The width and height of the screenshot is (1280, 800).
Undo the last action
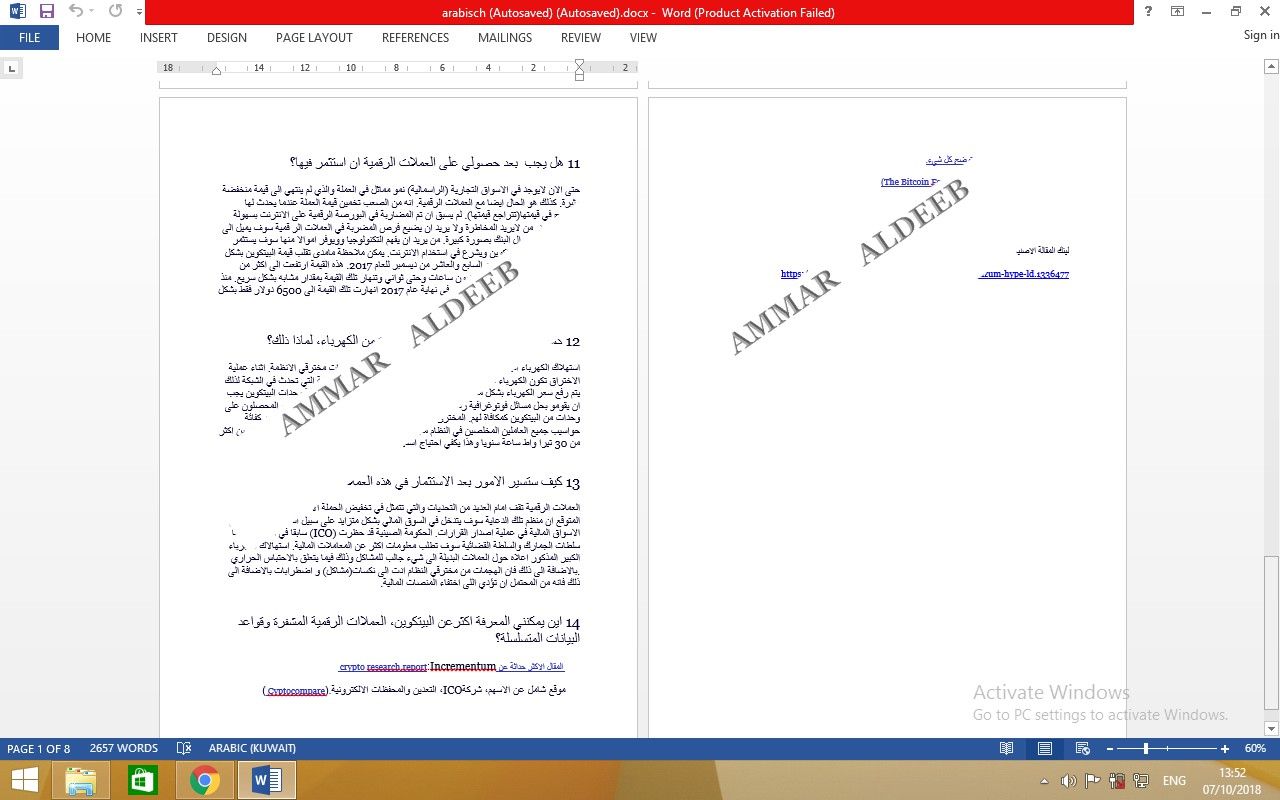pos(77,12)
